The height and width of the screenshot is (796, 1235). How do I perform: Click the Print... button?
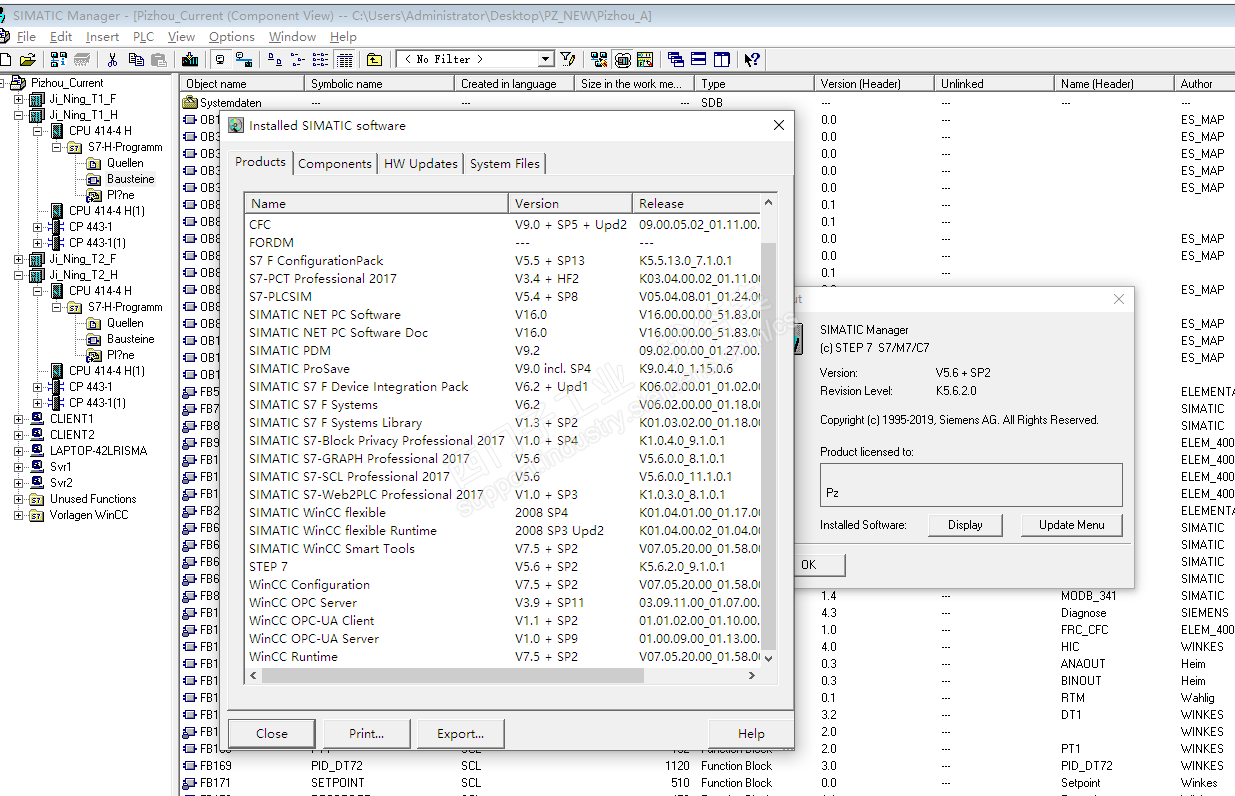coord(366,733)
